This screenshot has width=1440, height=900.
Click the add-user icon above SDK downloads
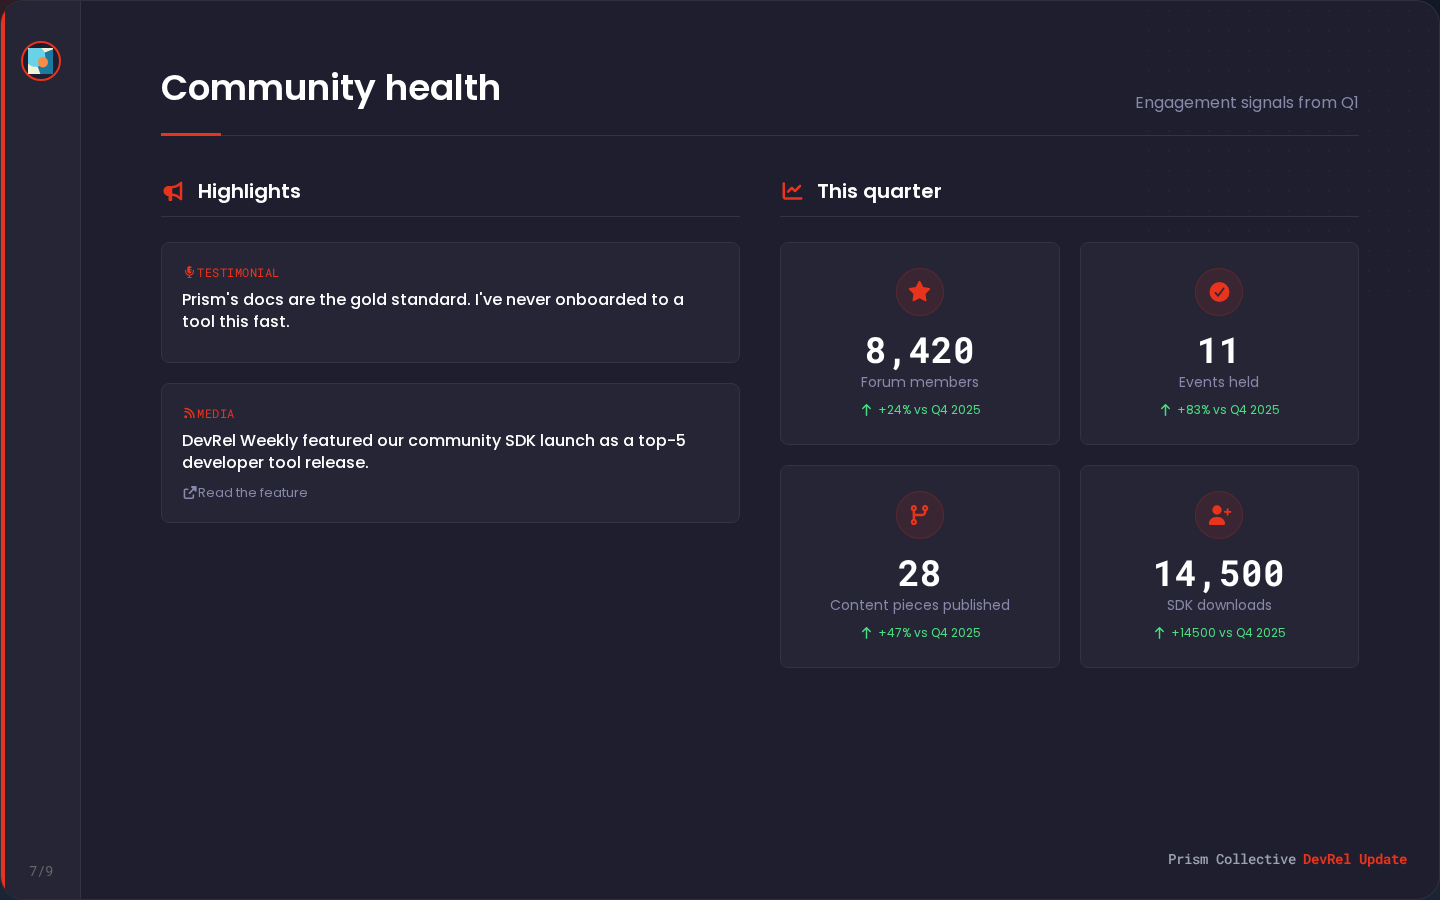pyautogui.click(x=1219, y=515)
